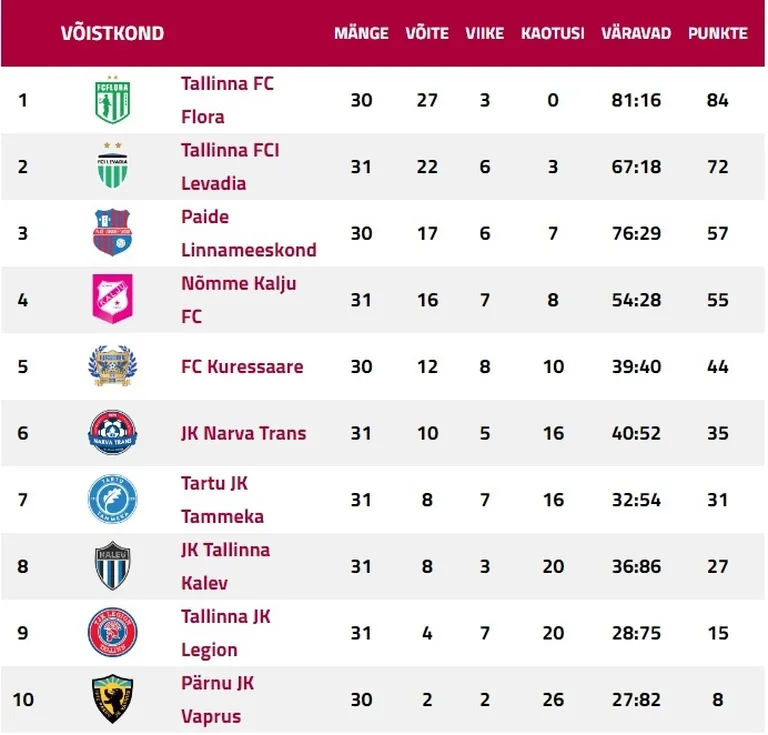Select the blue Tartu Tammeka emblem

coord(112,499)
